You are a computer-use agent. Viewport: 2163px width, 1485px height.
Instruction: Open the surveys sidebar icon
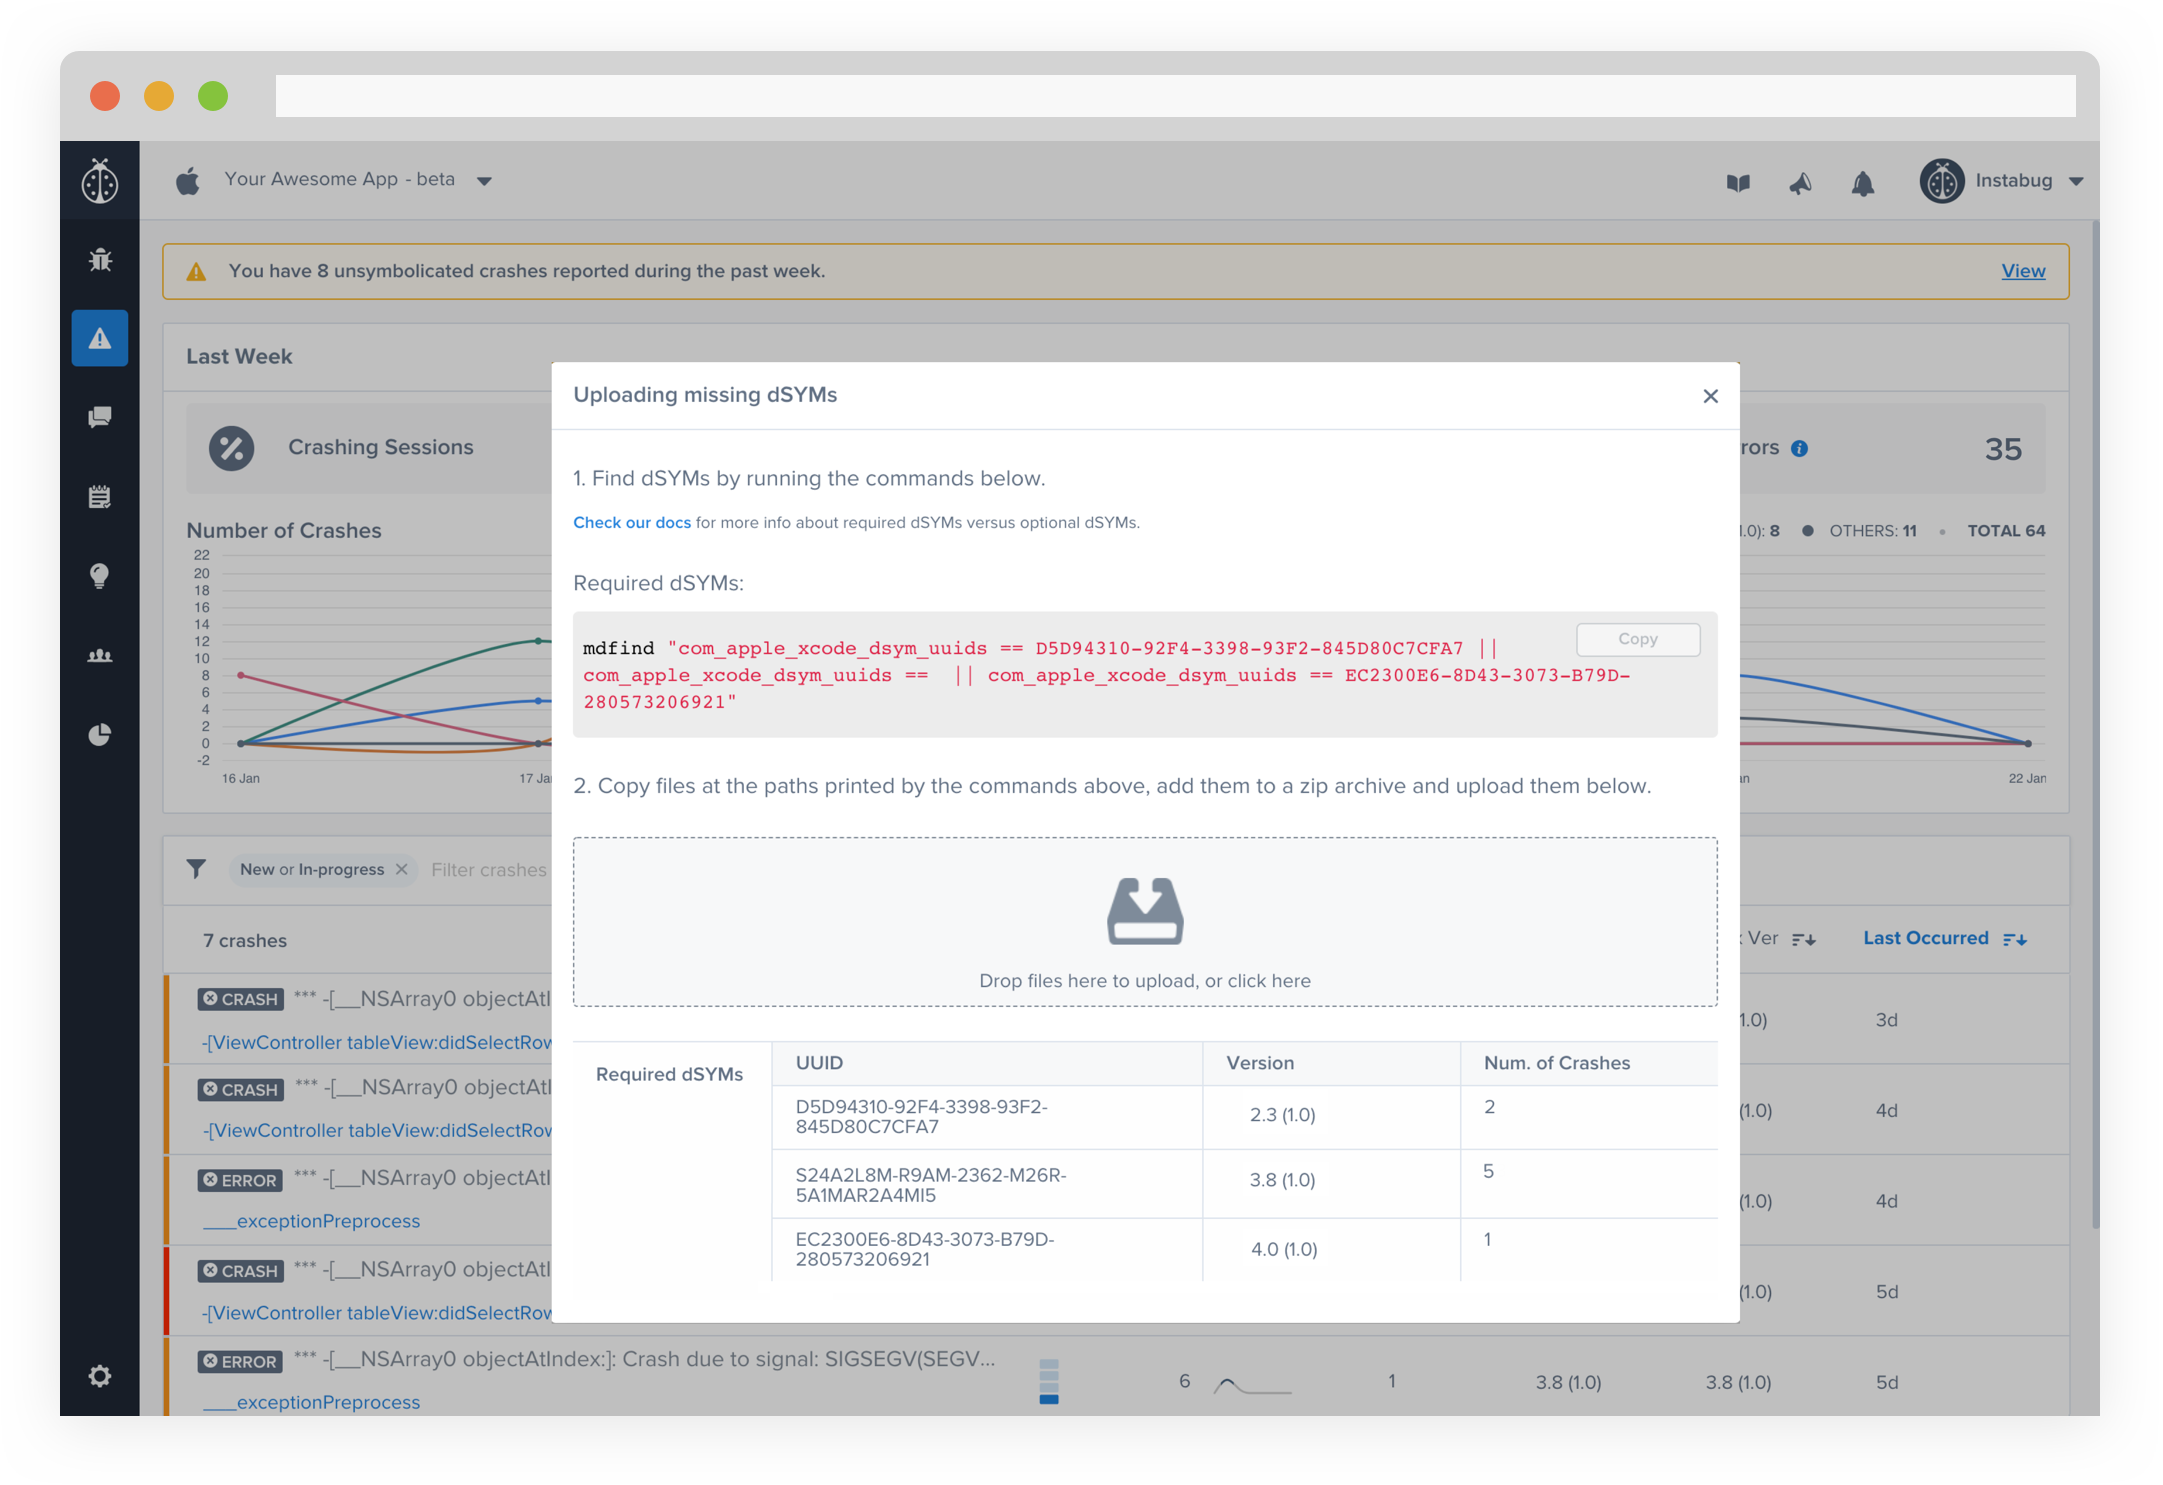click(100, 497)
